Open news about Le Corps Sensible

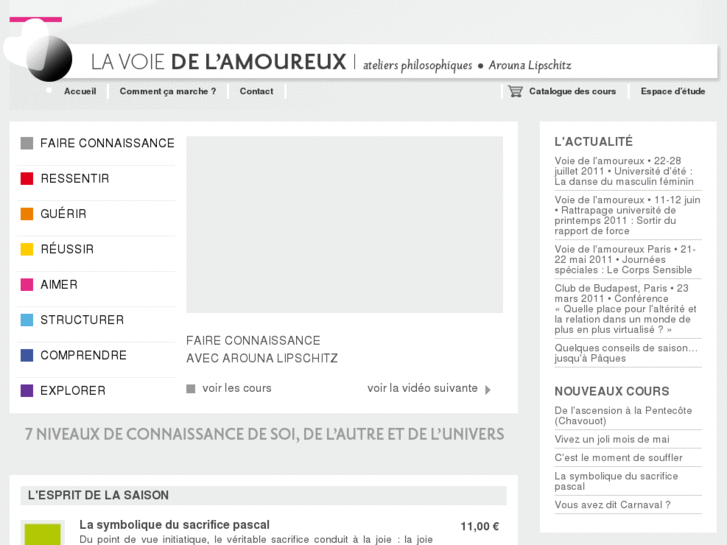pyautogui.click(x=625, y=260)
